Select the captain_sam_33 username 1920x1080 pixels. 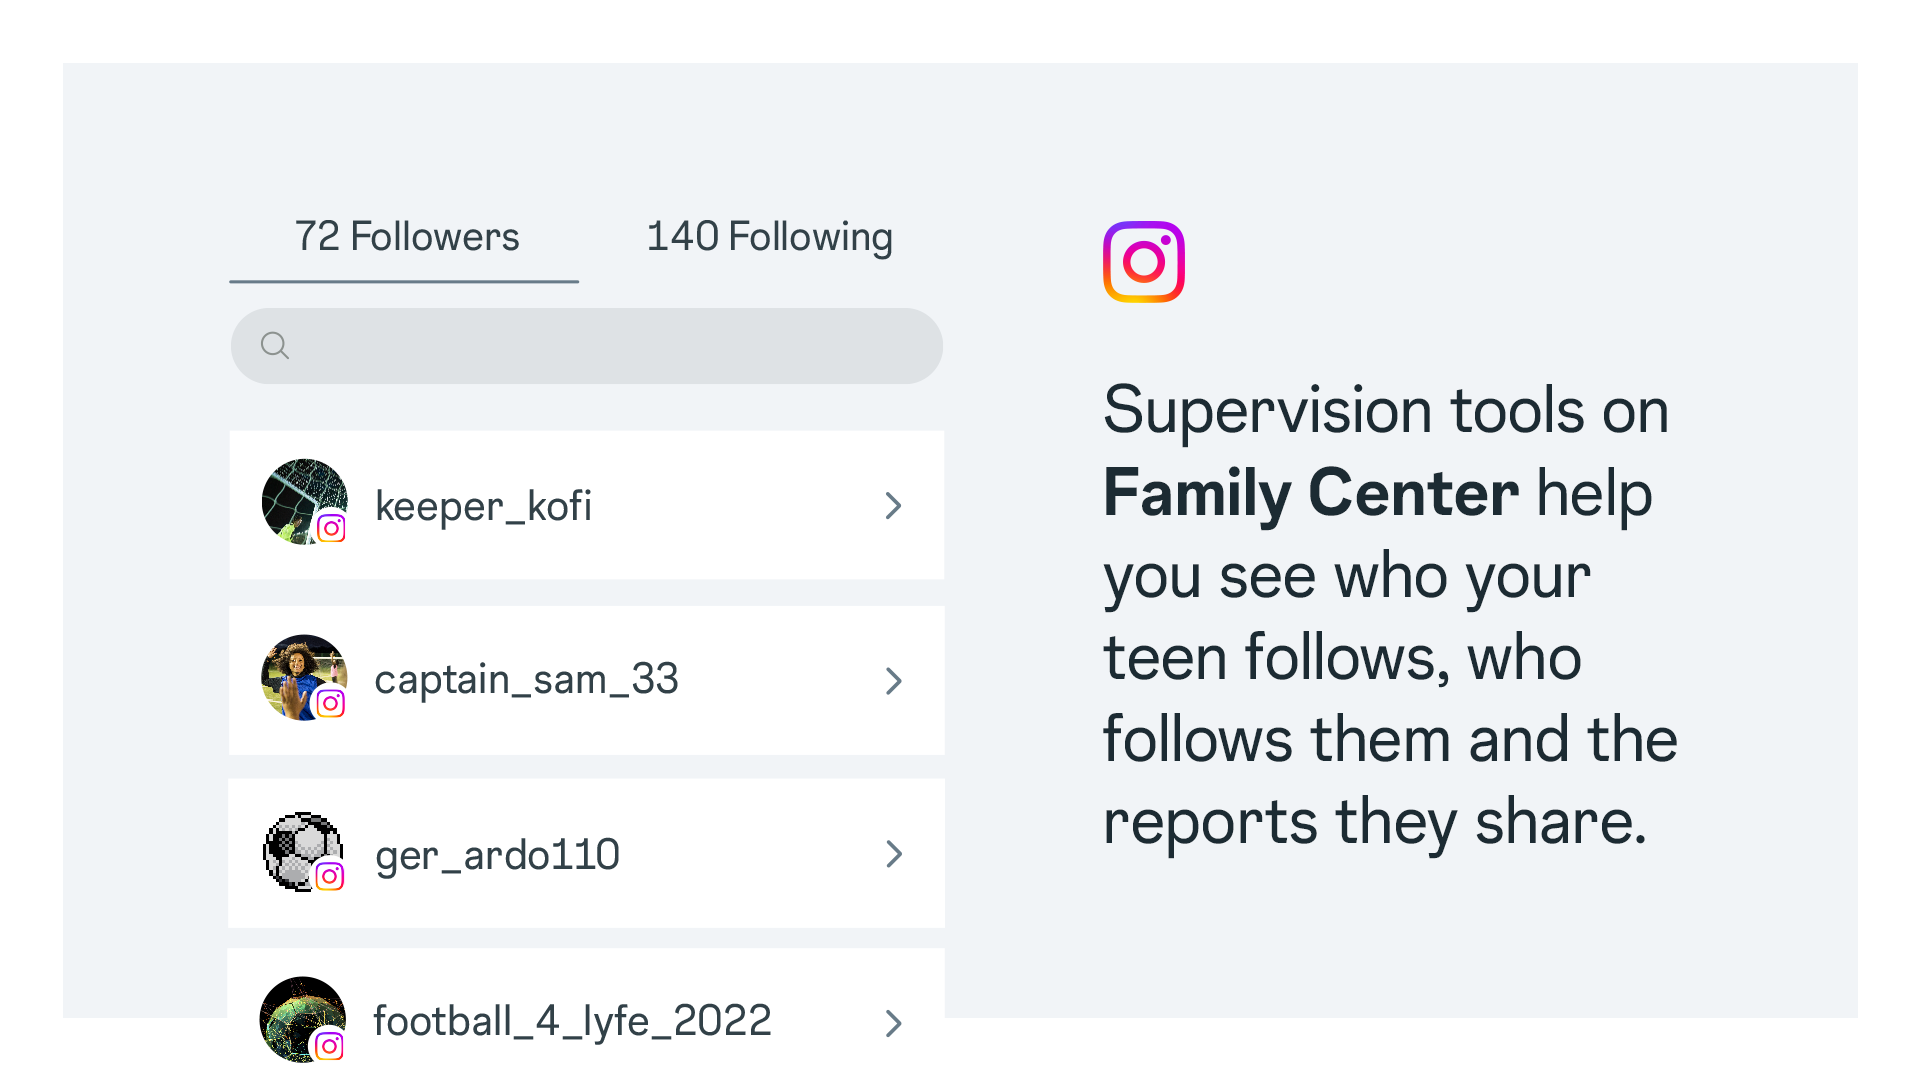[526, 680]
